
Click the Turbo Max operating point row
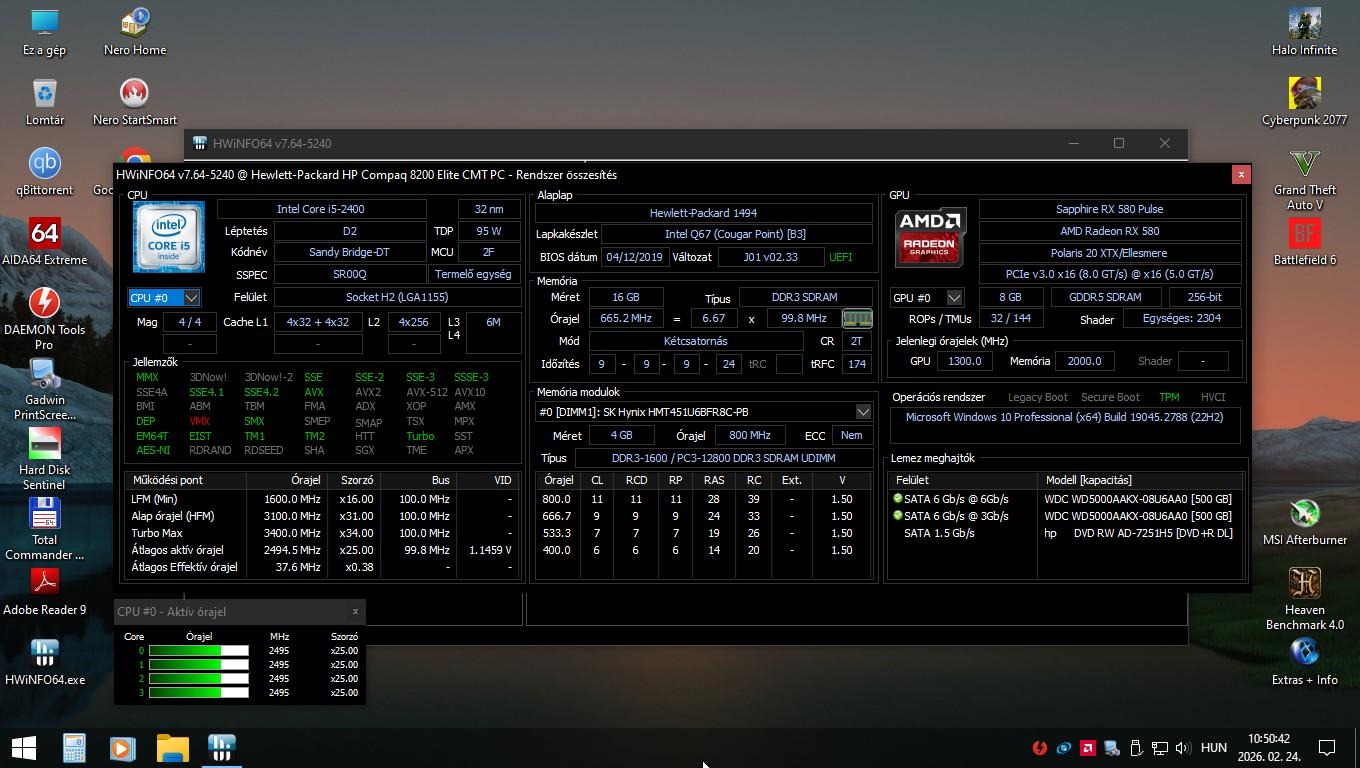point(323,533)
